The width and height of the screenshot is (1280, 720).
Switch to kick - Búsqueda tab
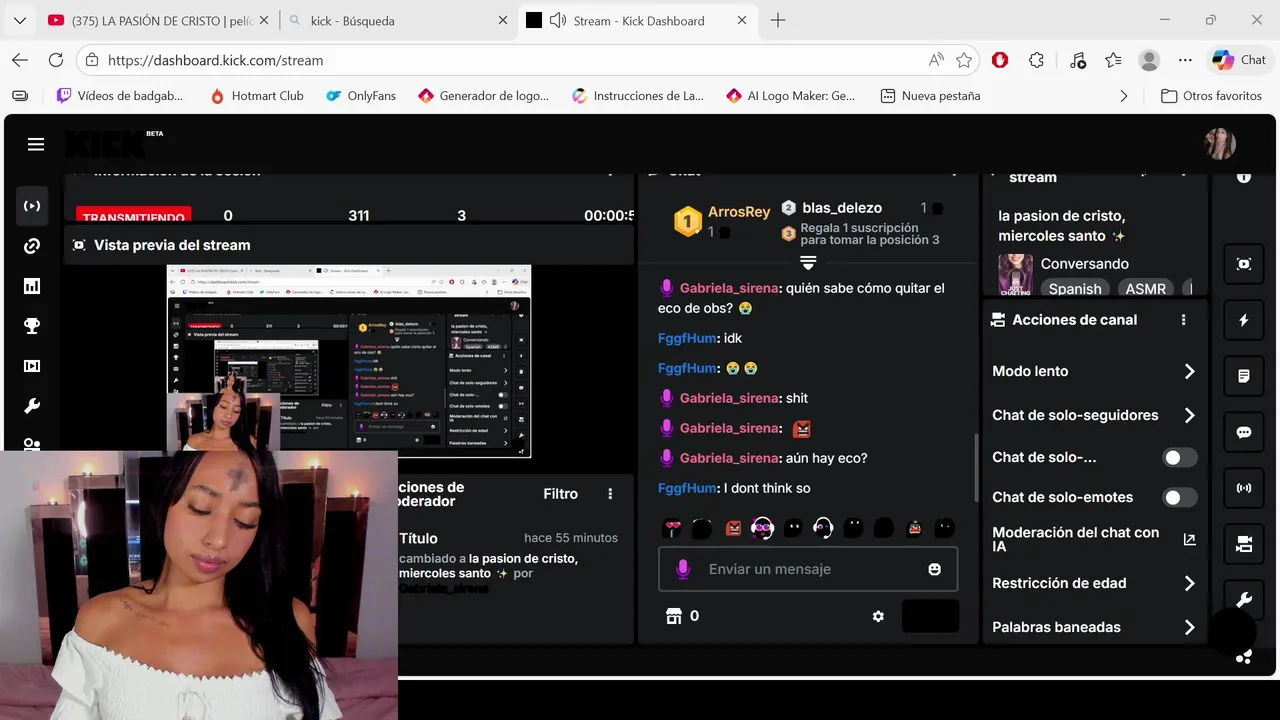click(396, 20)
